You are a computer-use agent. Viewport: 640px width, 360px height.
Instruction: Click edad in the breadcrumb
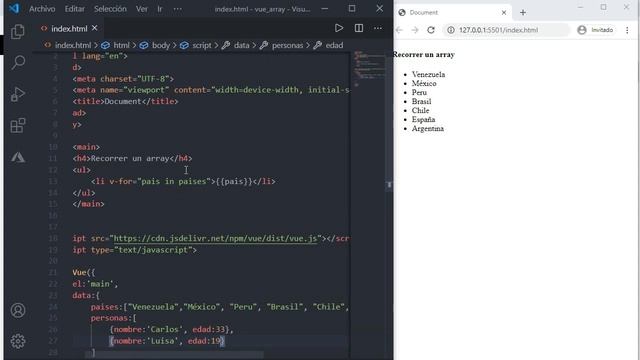[334, 45]
